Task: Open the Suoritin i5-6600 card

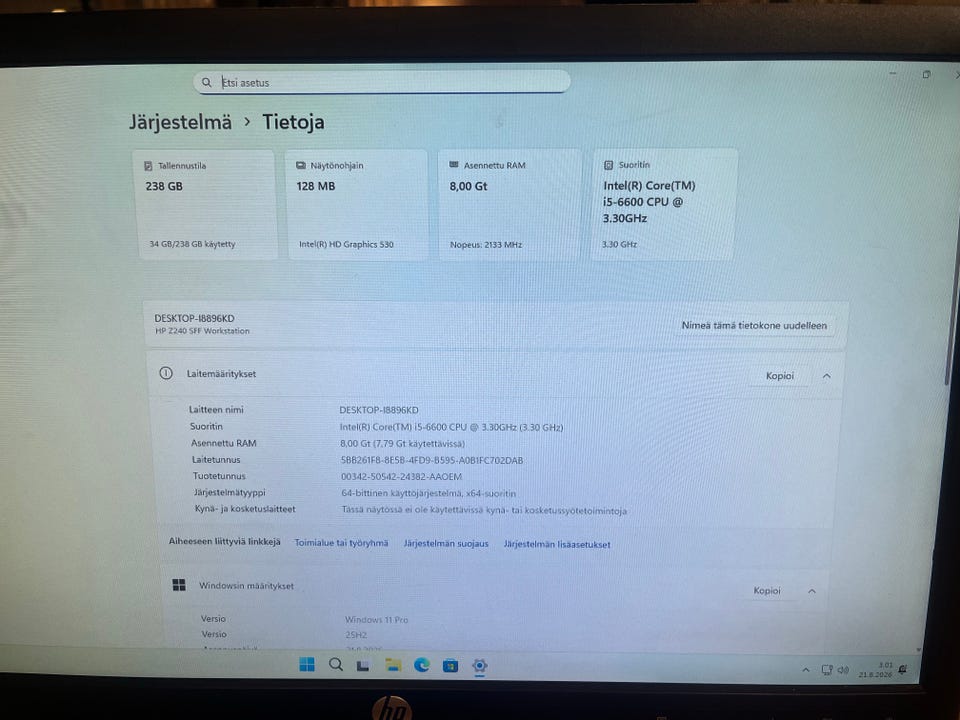Action: 664,204
